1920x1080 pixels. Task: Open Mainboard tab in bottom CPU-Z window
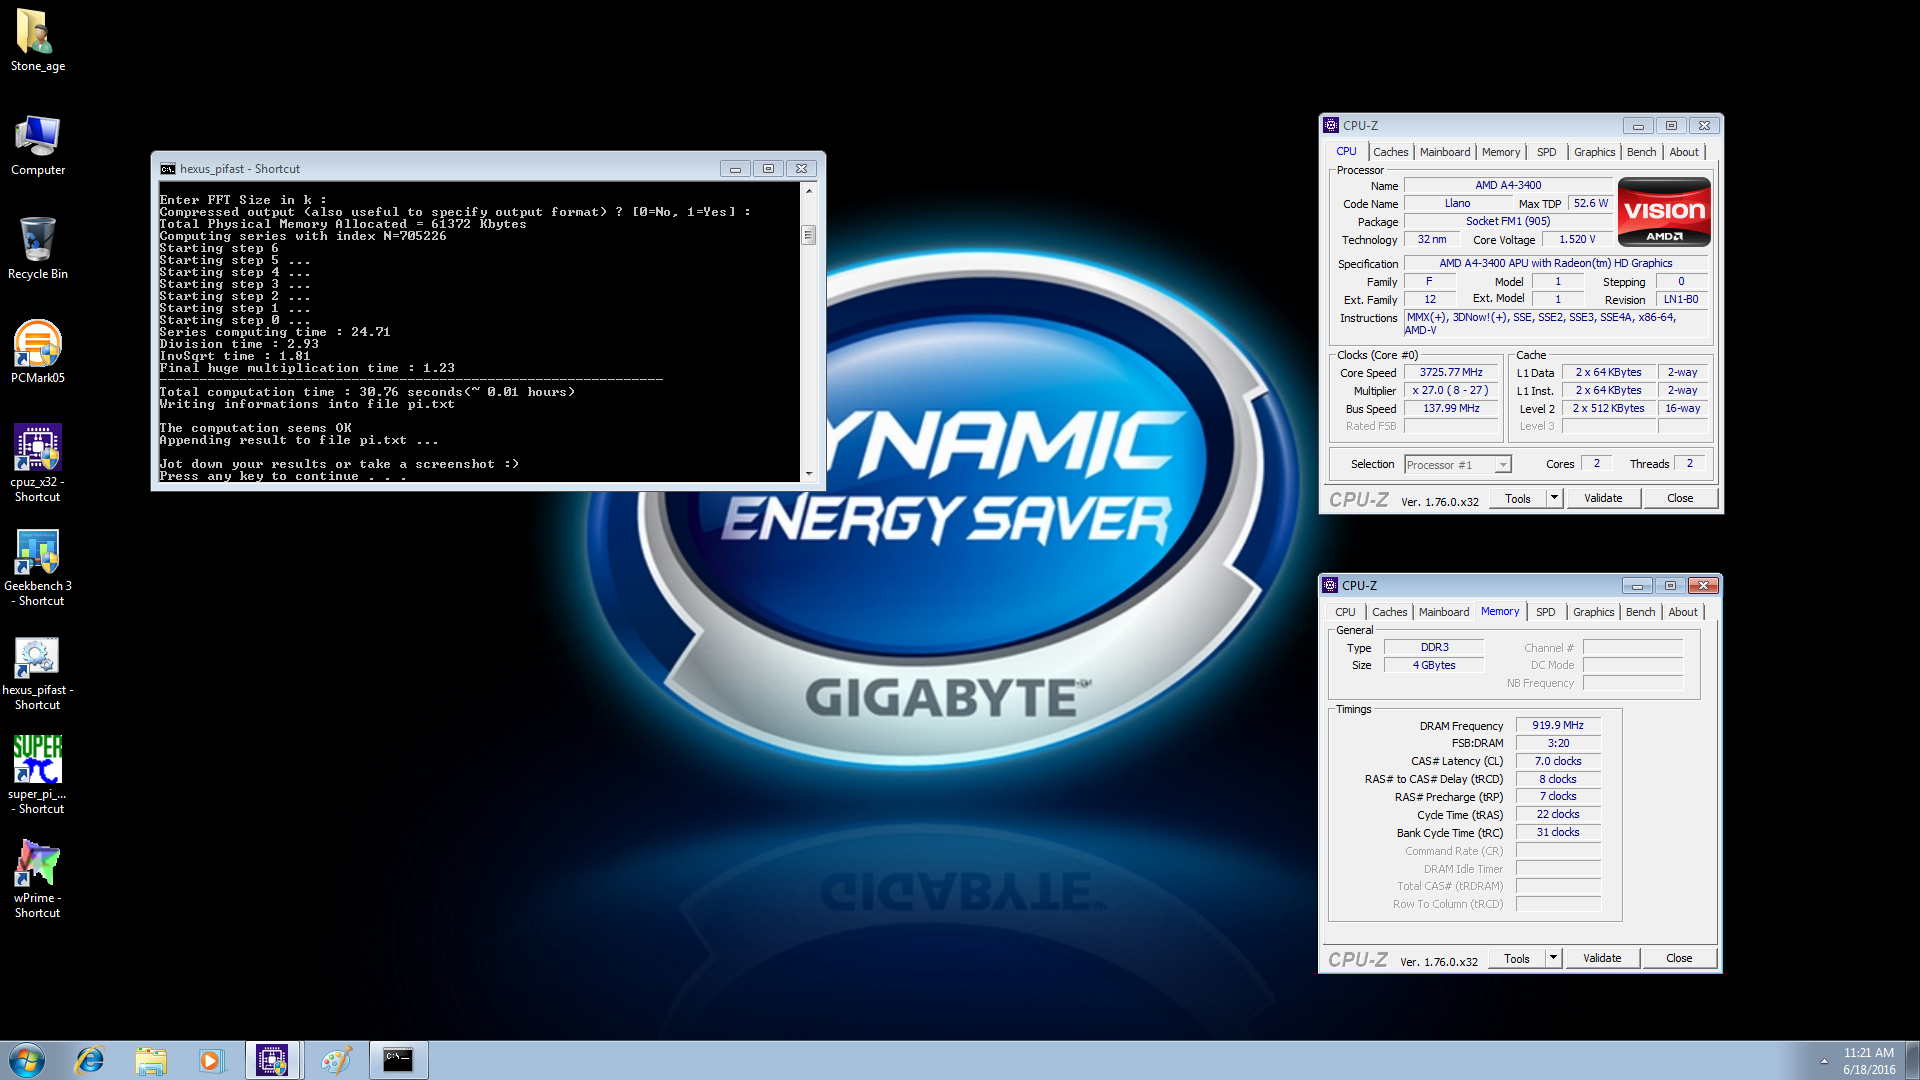(1444, 612)
